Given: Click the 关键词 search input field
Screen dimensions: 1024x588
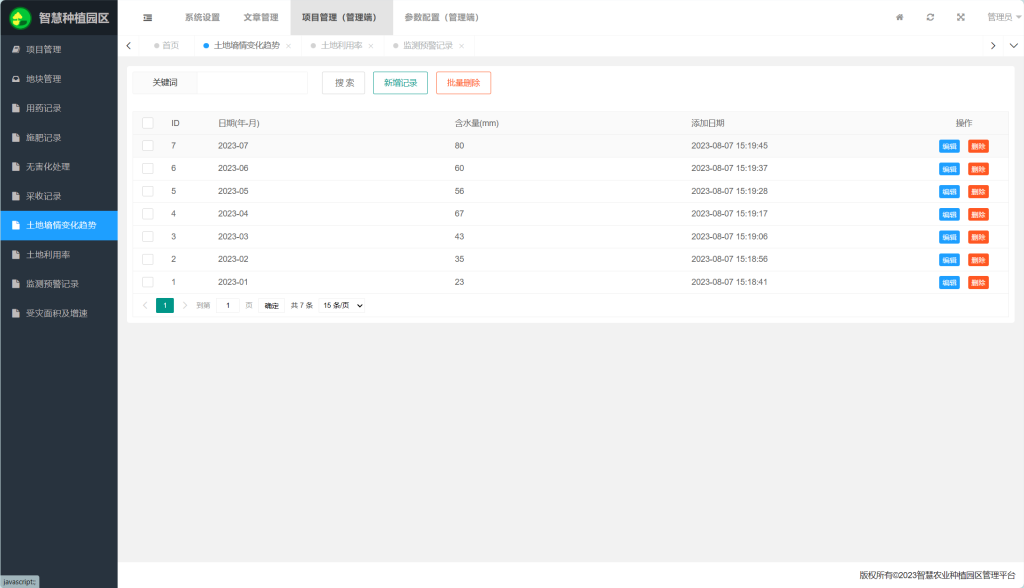Looking at the screenshot, I should tap(252, 83).
